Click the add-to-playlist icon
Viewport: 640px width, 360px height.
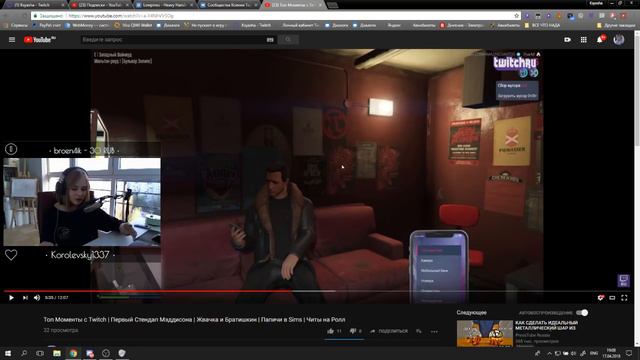(419, 331)
